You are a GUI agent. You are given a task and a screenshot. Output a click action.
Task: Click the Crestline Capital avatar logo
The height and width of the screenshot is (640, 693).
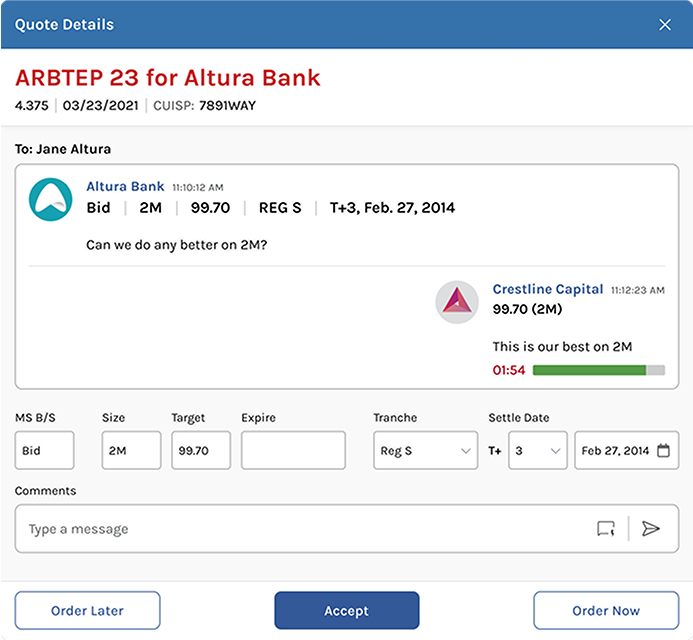pos(457,301)
